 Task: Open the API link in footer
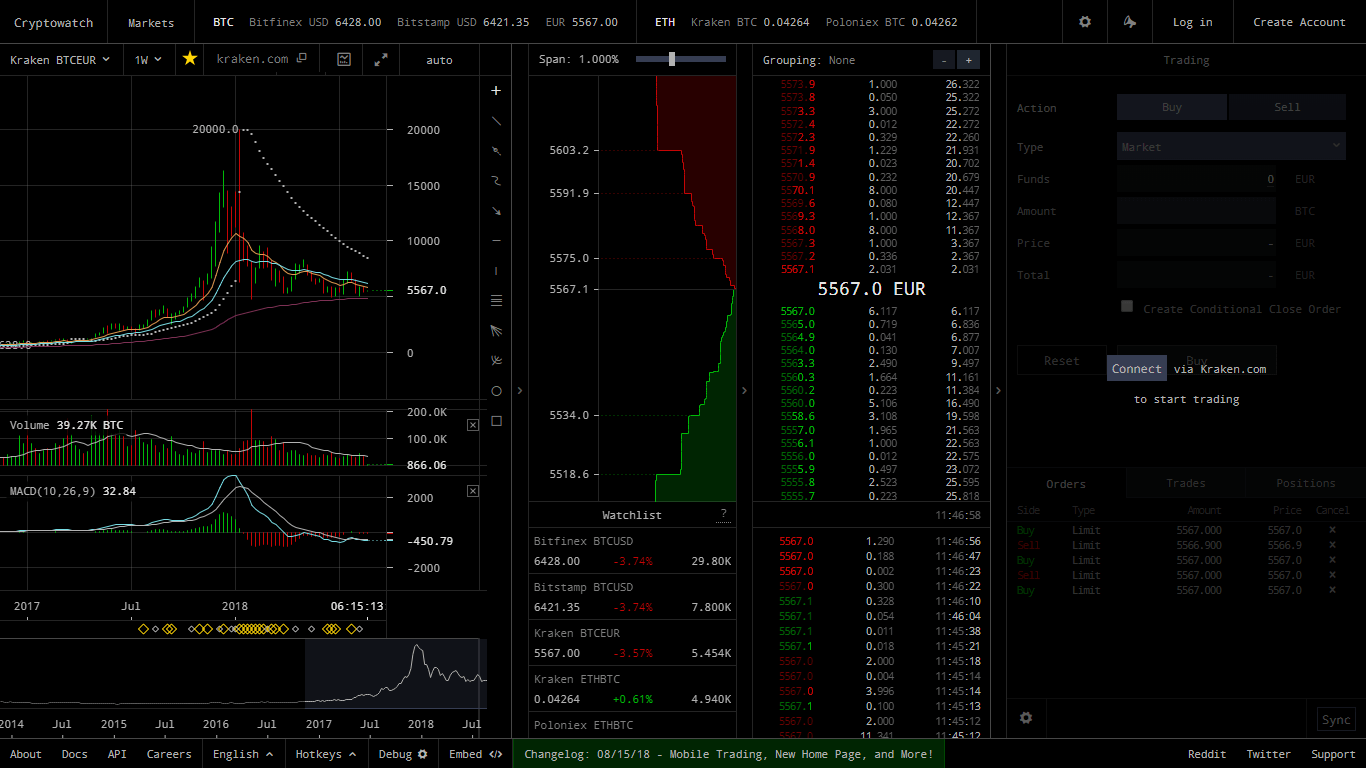click(x=117, y=754)
